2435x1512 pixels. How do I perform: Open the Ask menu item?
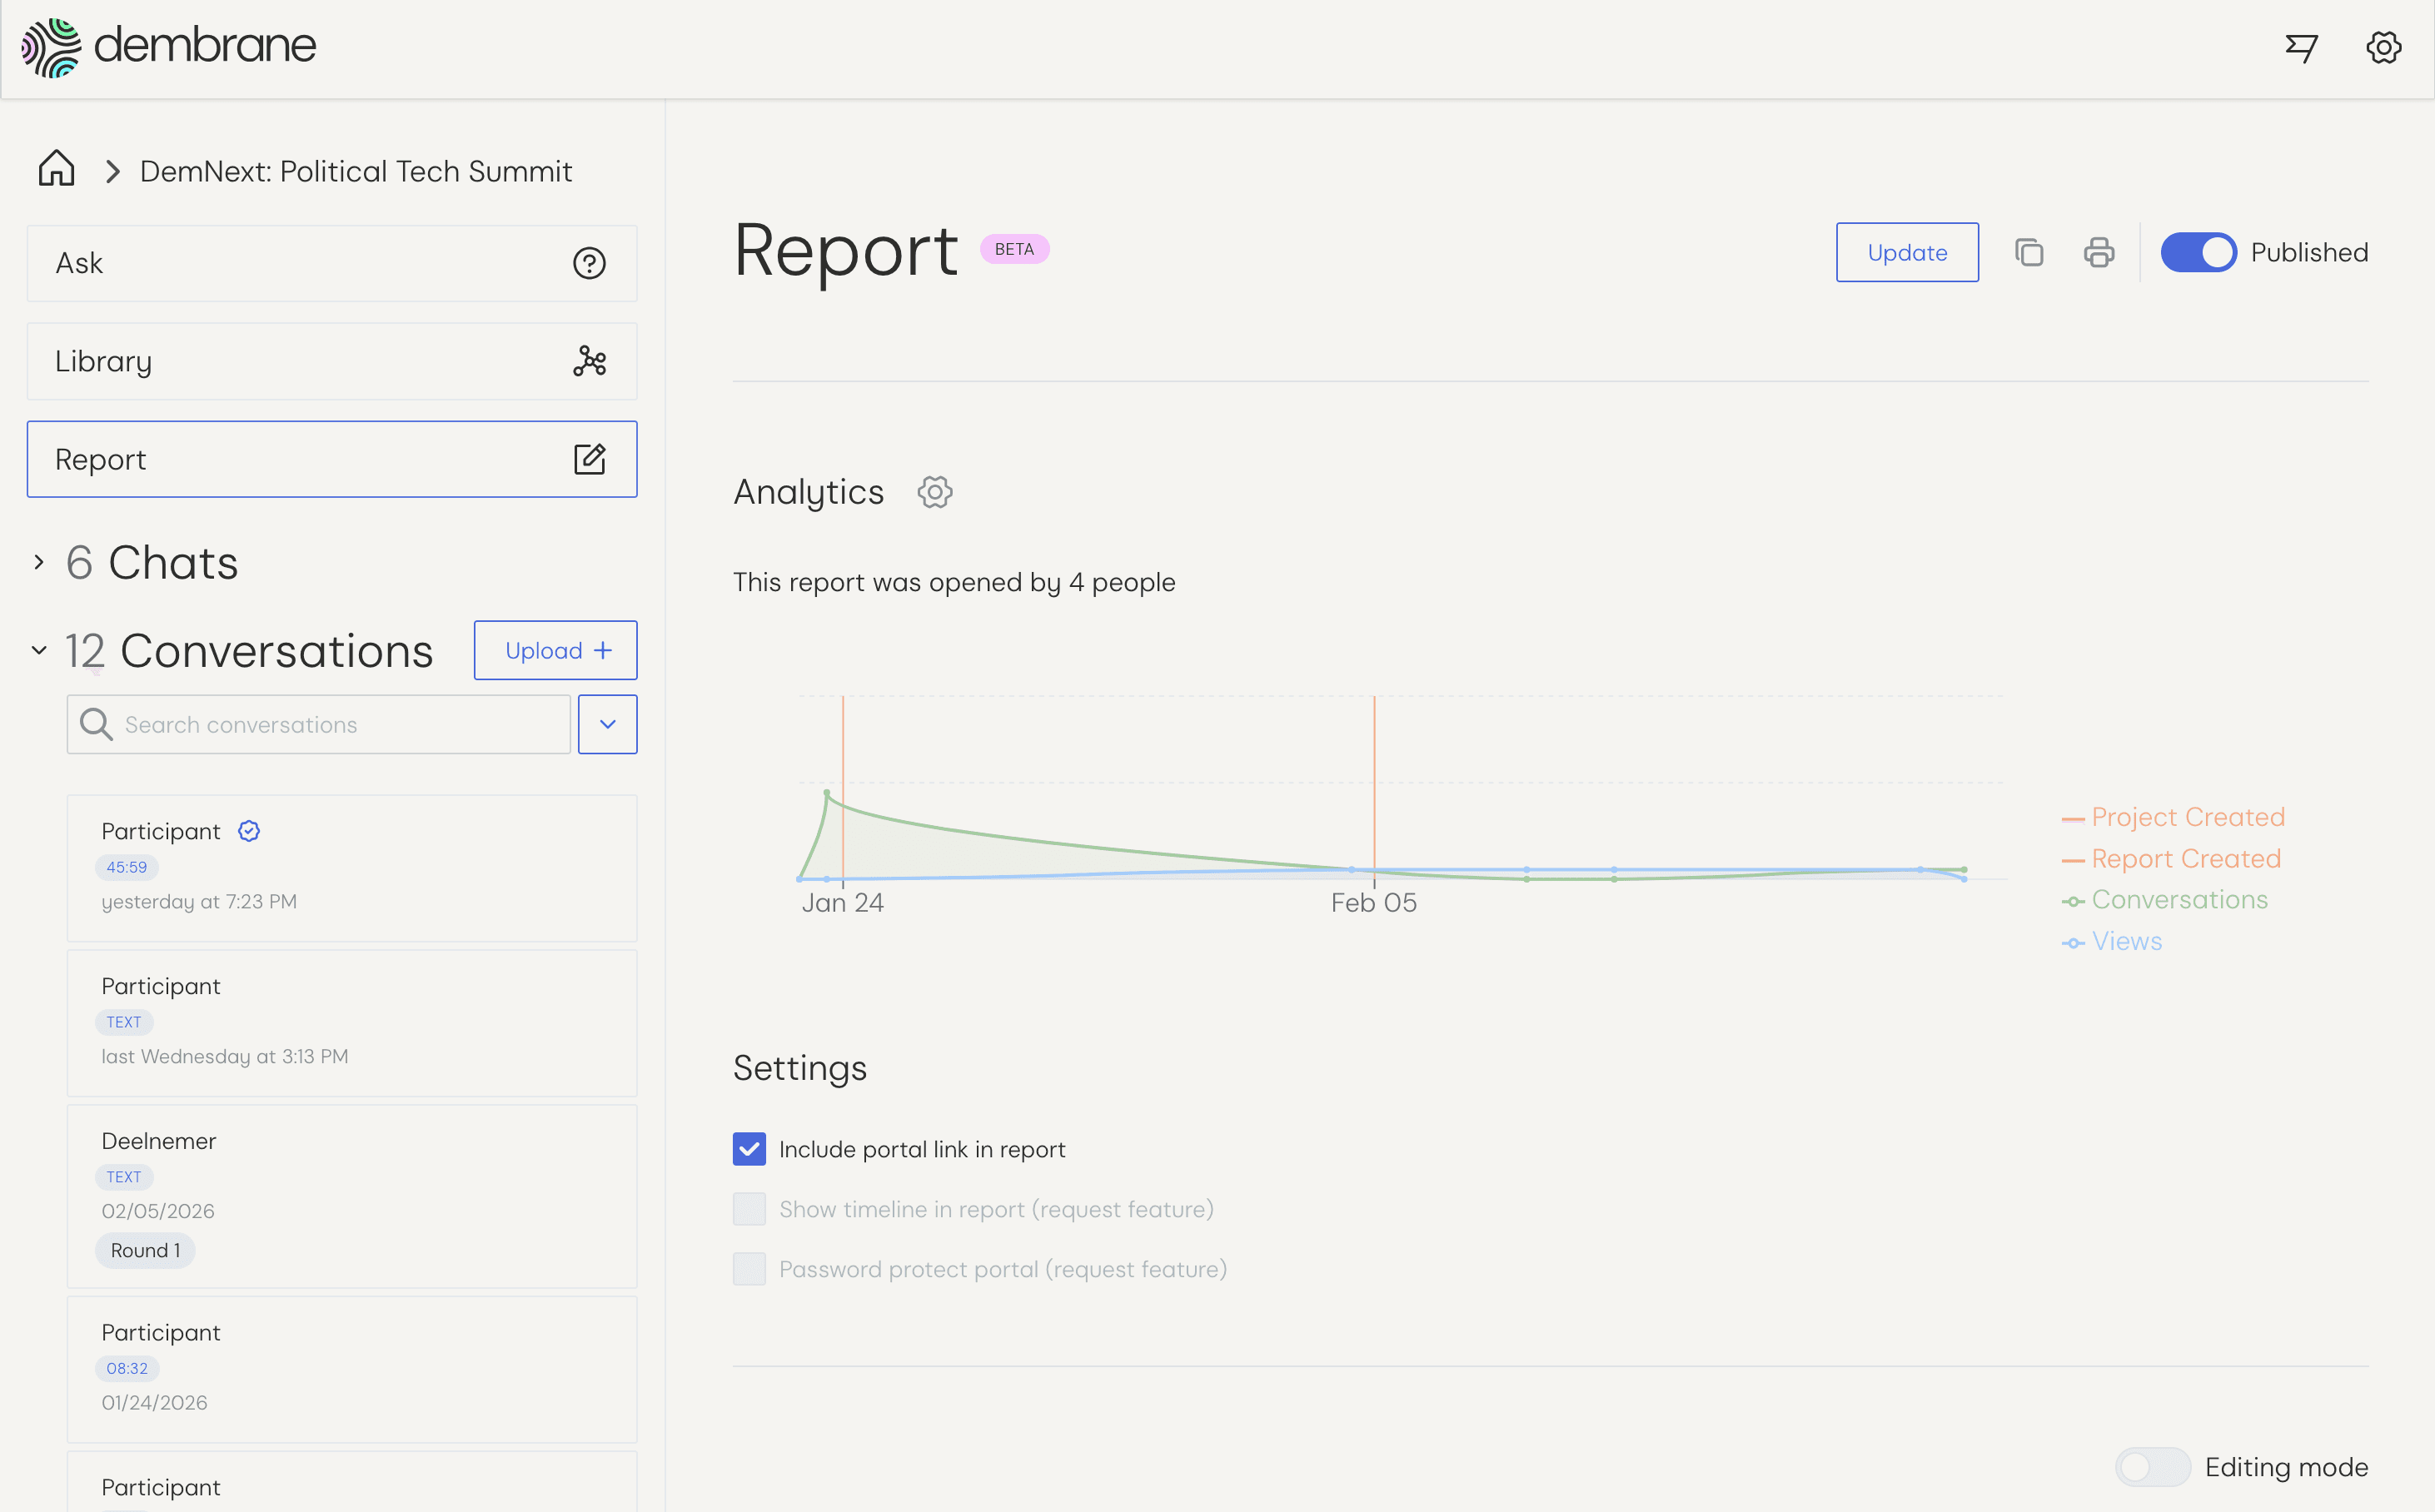pyautogui.click(x=331, y=263)
